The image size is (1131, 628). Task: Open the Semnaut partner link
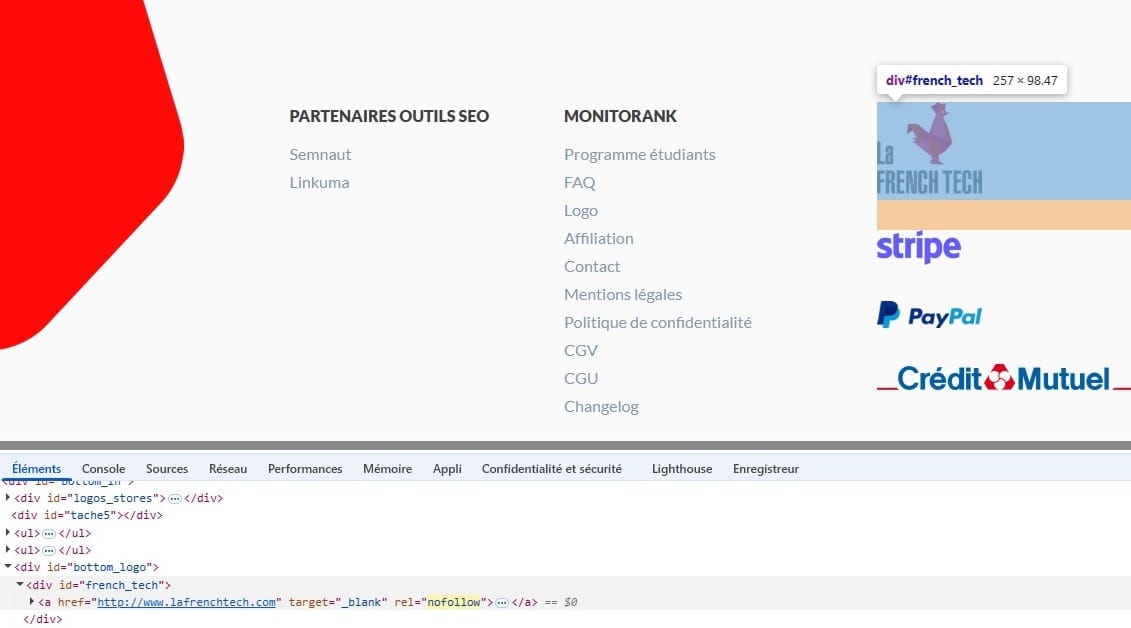(320, 154)
